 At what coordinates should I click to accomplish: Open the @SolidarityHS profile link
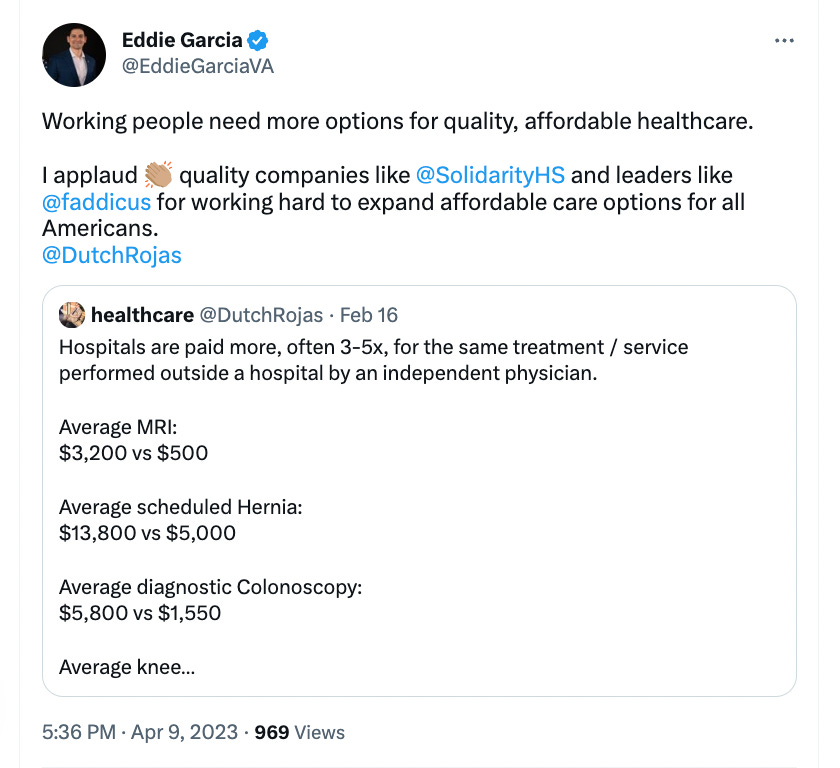(490, 175)
